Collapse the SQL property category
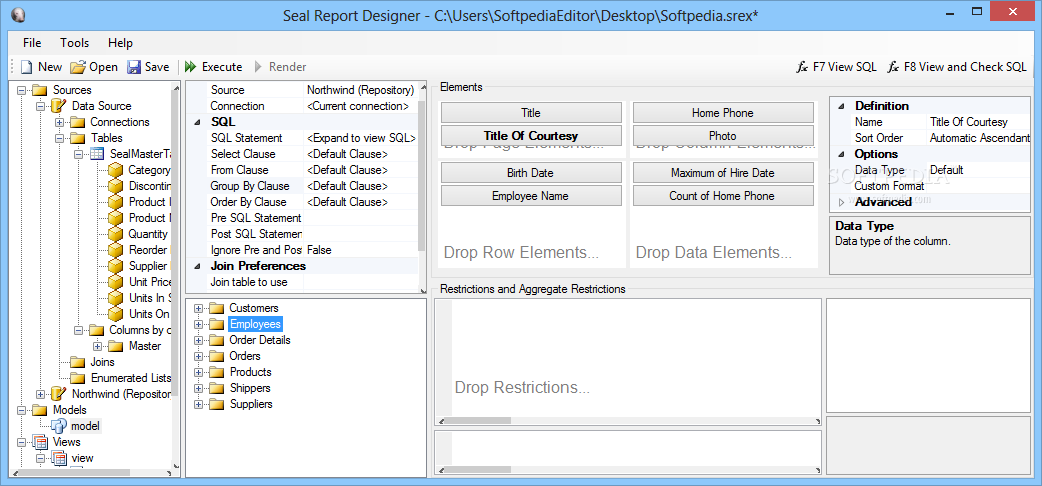1042x486 pixels. pos(197,122)
